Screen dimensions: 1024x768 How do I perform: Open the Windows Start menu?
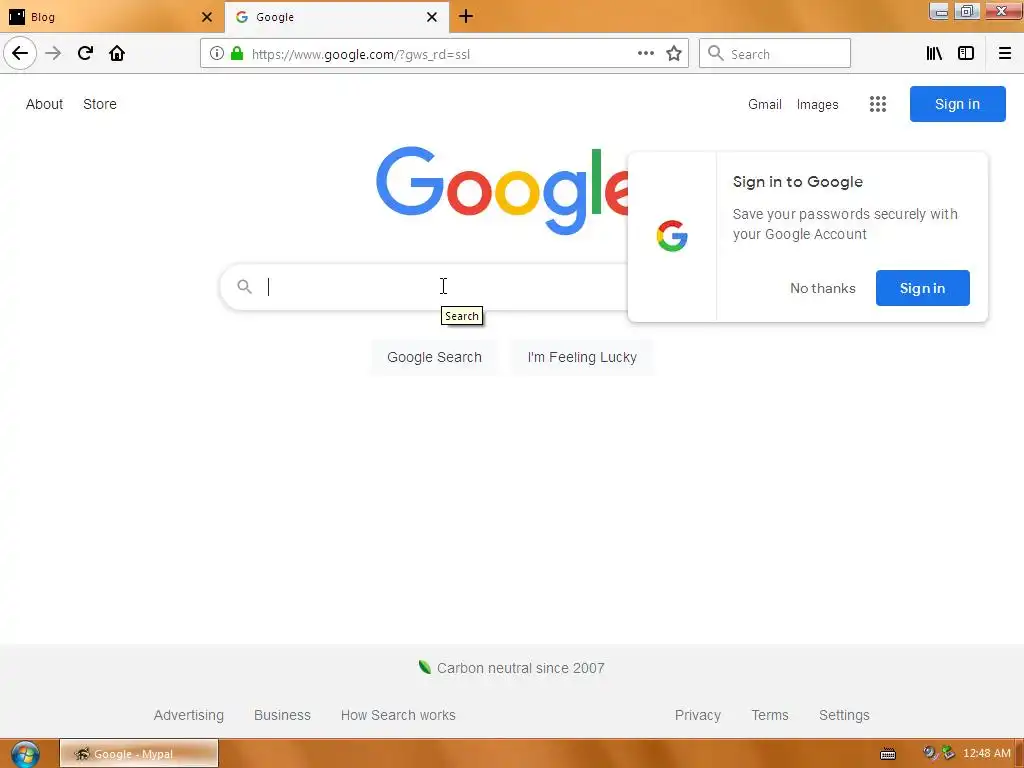click(x=25, y=754)
